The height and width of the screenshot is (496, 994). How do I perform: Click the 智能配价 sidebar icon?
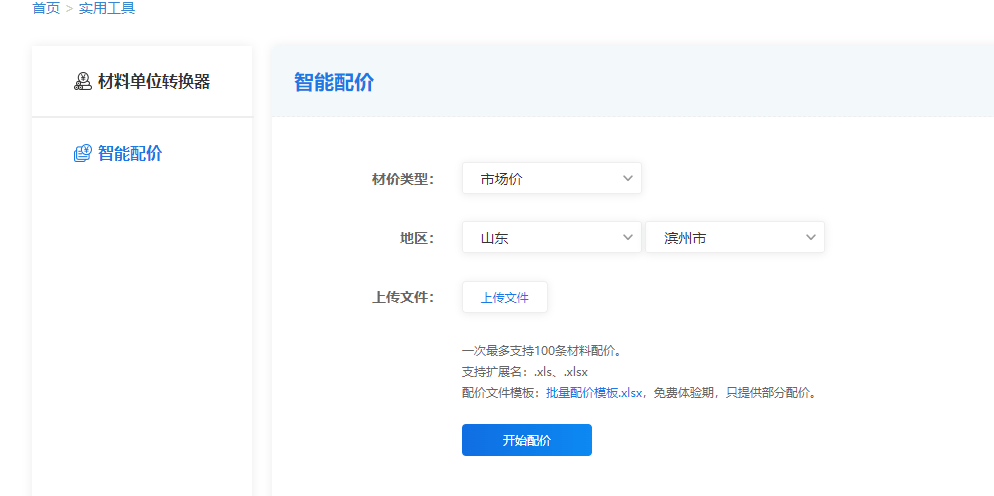click(x=83, y=153)
